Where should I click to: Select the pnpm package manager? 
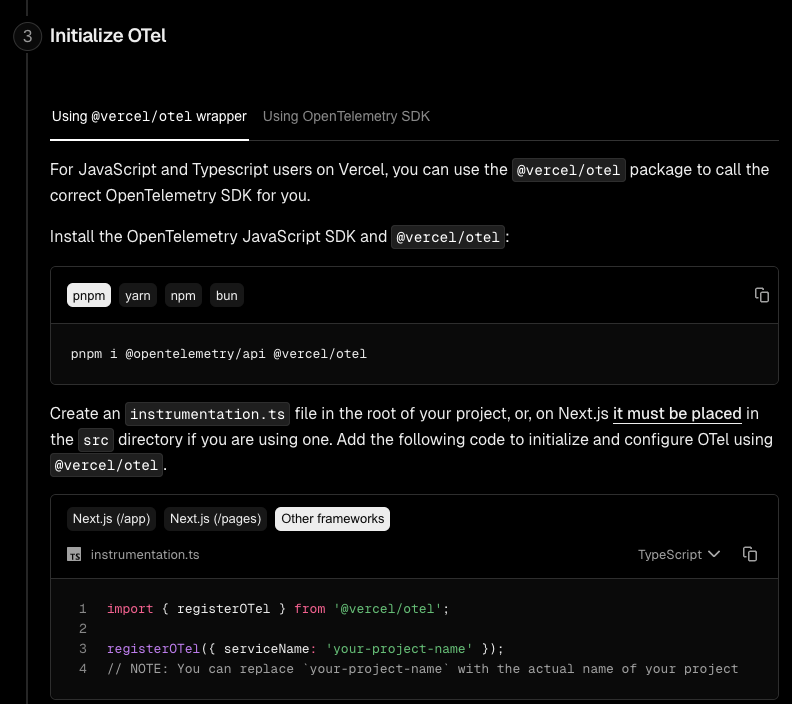tap(89, 295)
